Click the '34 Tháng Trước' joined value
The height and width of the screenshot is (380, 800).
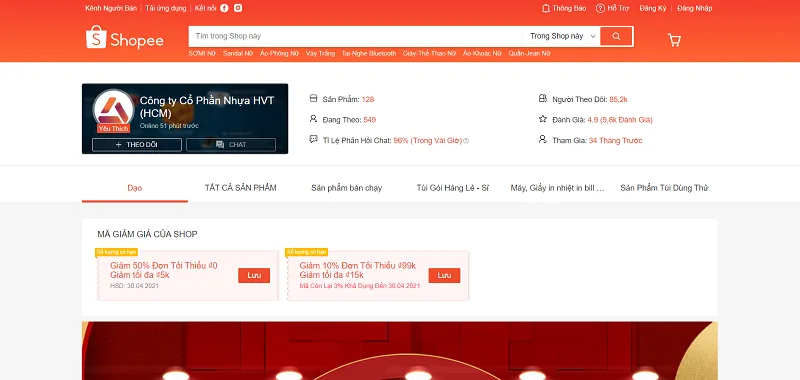pyautogui.click(x=615, y=140)
